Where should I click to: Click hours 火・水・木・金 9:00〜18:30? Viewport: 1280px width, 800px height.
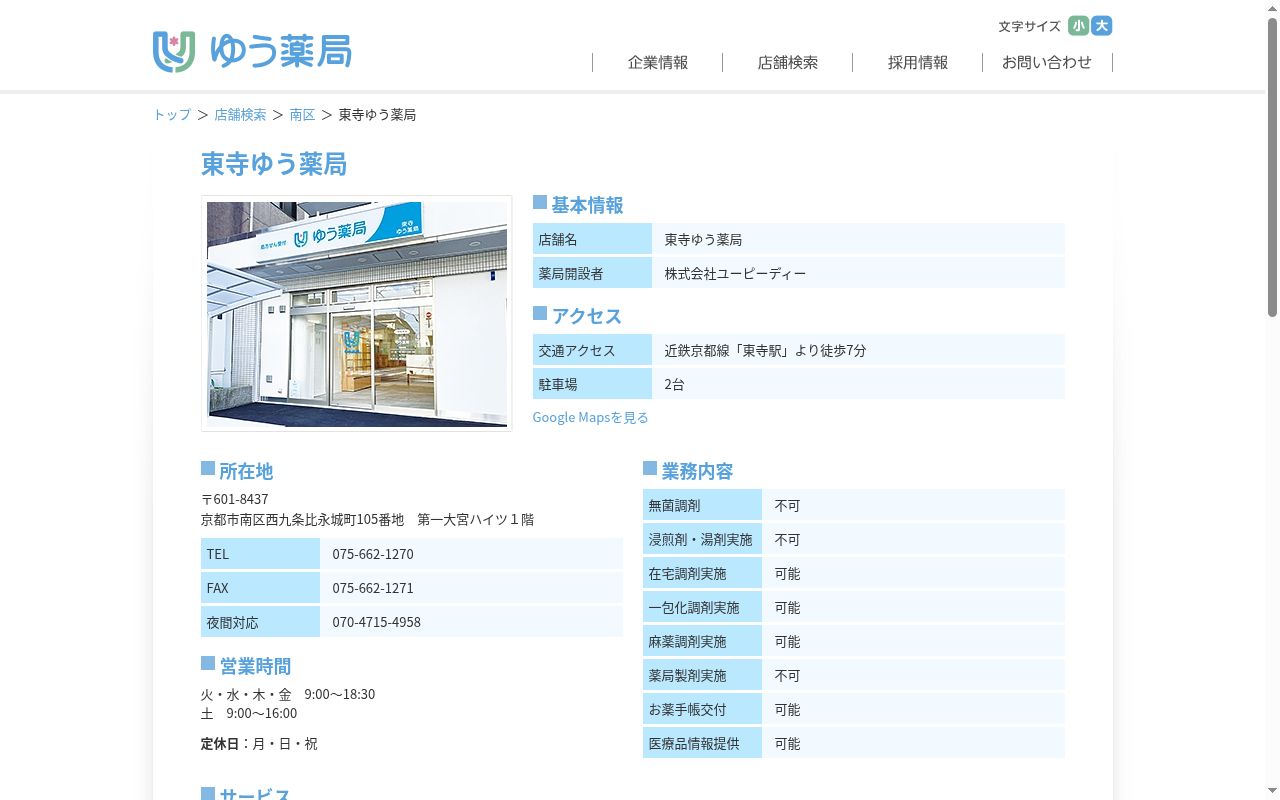point(288,694)
